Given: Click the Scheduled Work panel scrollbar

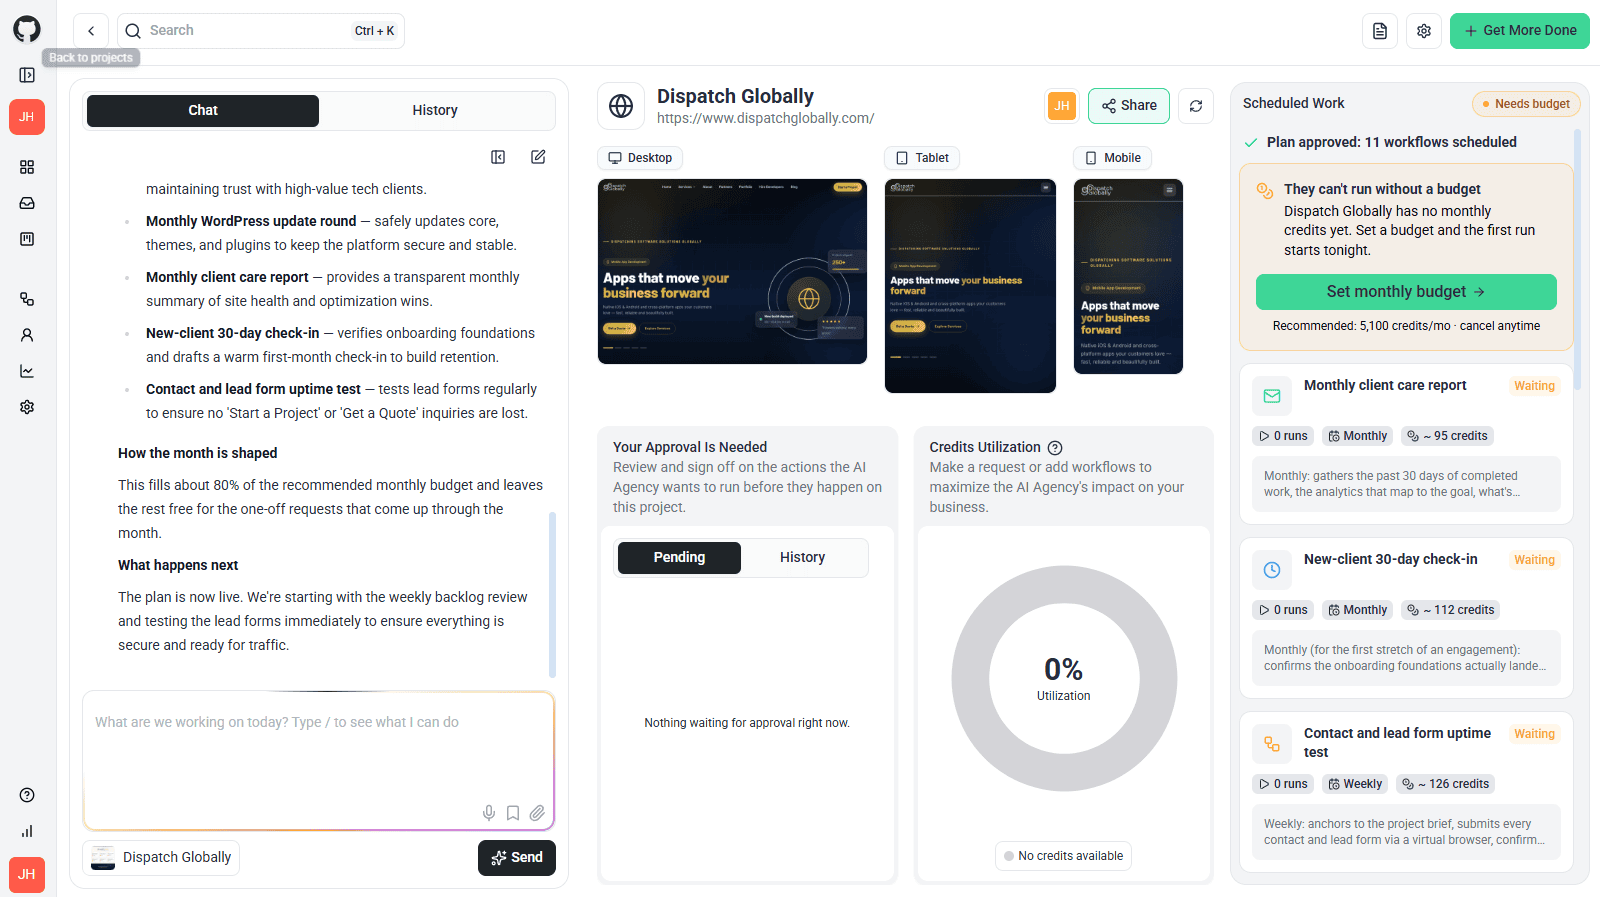Looking at the screenshot, I should [1578, 260].
